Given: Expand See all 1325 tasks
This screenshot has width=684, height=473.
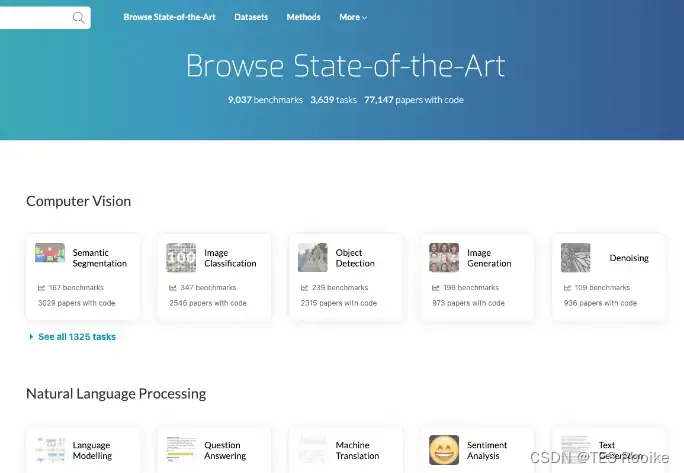Looking at the screenshot, I should (72, 336).
